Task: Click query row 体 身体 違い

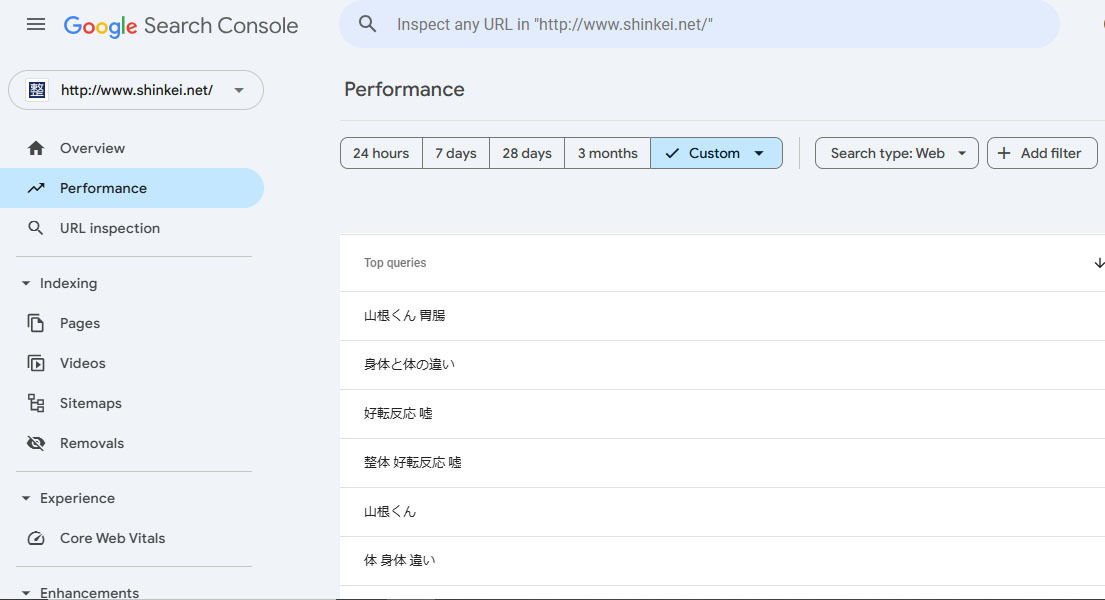Action: [x=722, y=561]
